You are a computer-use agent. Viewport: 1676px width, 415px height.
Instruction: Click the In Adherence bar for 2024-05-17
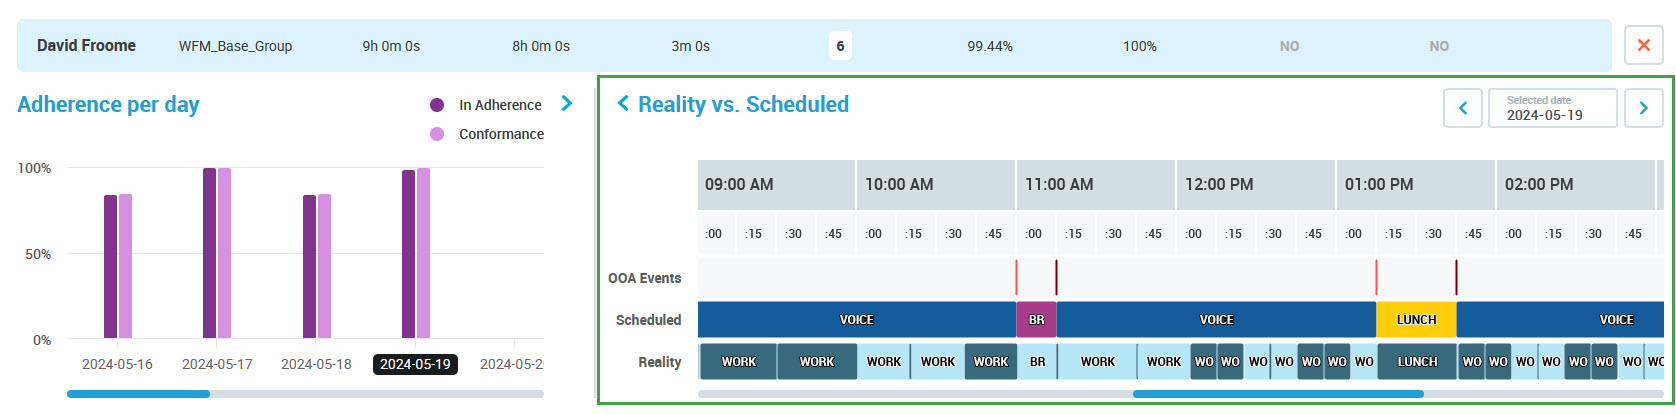tap(209, 253)
